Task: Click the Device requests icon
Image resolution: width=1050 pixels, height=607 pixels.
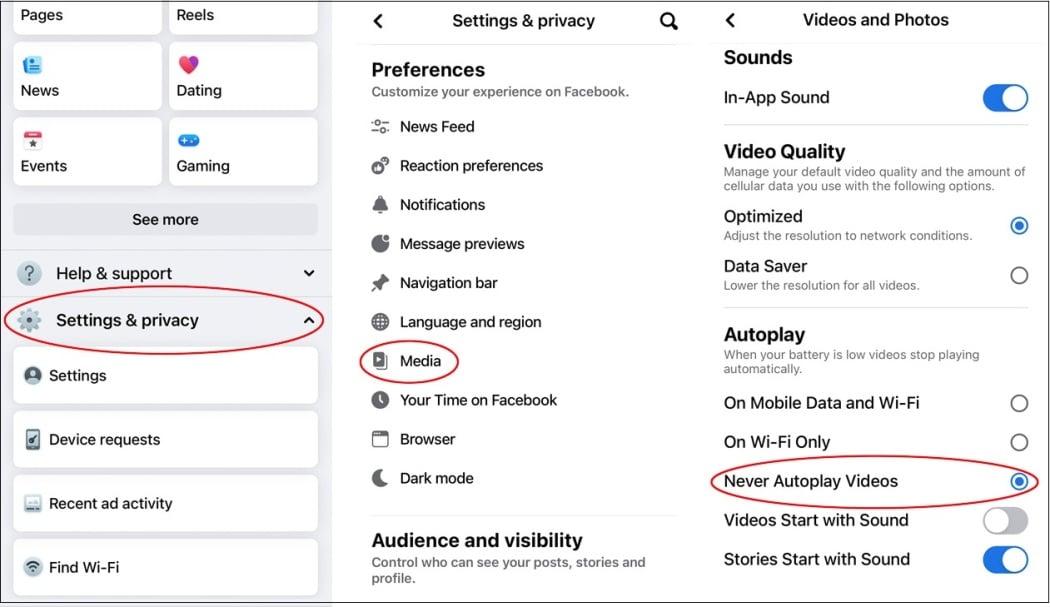Action: (x=32, y=440)
